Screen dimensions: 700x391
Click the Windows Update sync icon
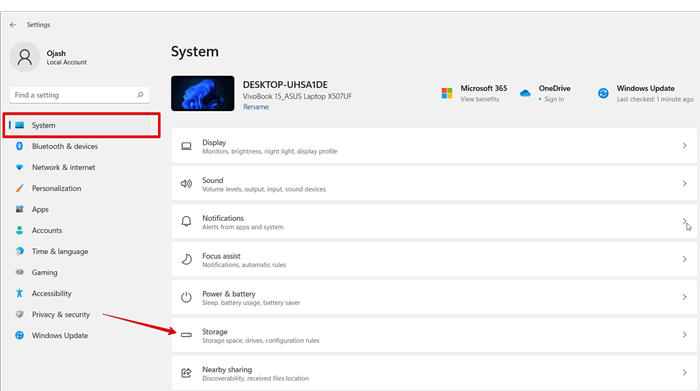603,93
